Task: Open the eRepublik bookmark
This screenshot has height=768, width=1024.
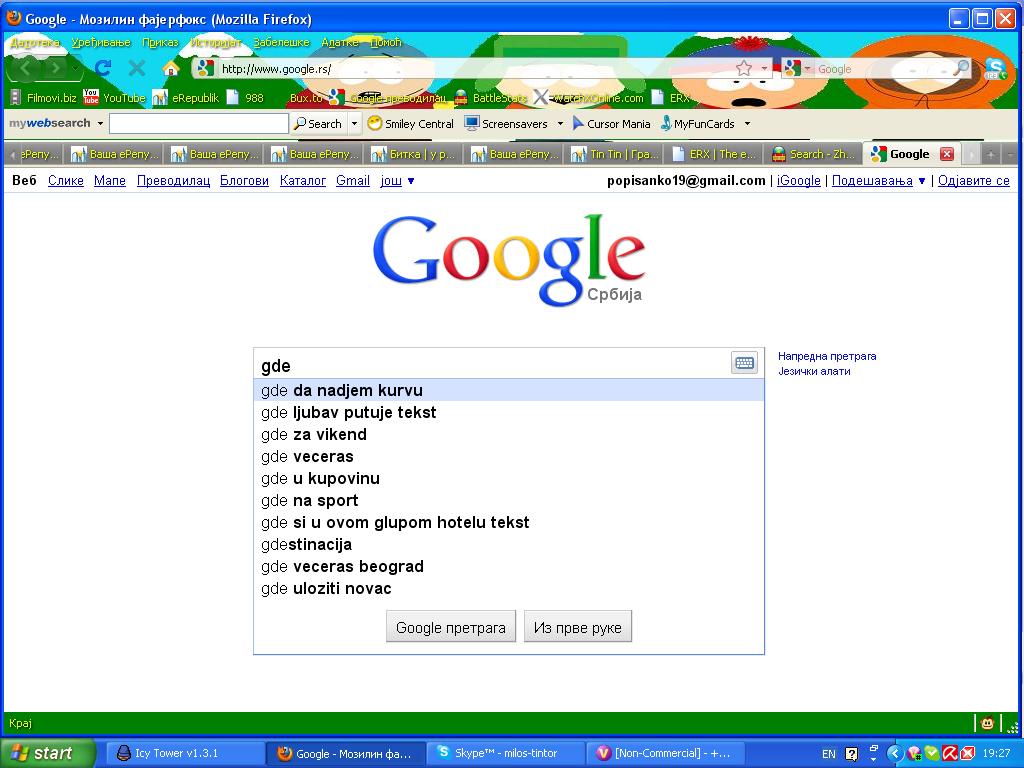Action: click(186, 98)
